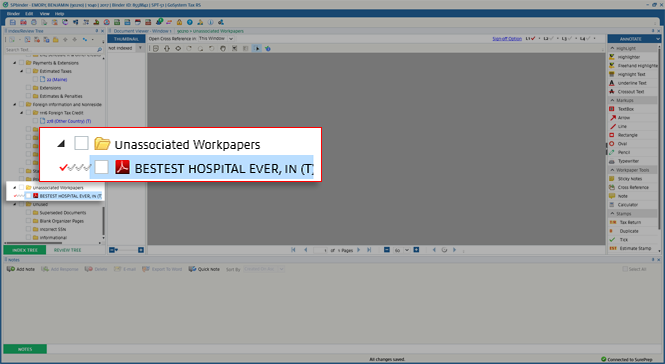Collapse the Payments & Extensions tree node
The image size is (665, 364).
pos(15,63)
